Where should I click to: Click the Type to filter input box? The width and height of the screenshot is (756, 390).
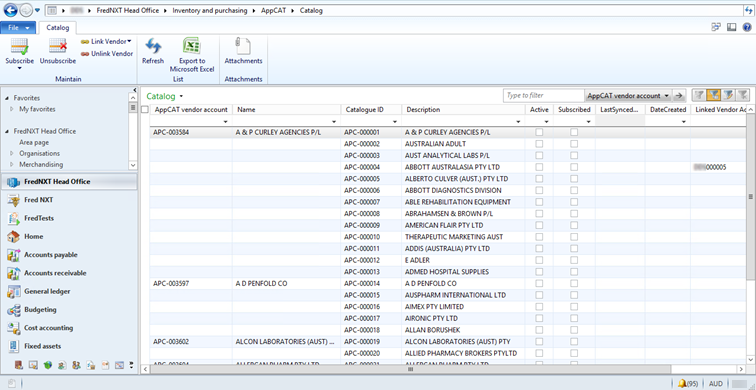pyautogui.click(x=543, y=95)
